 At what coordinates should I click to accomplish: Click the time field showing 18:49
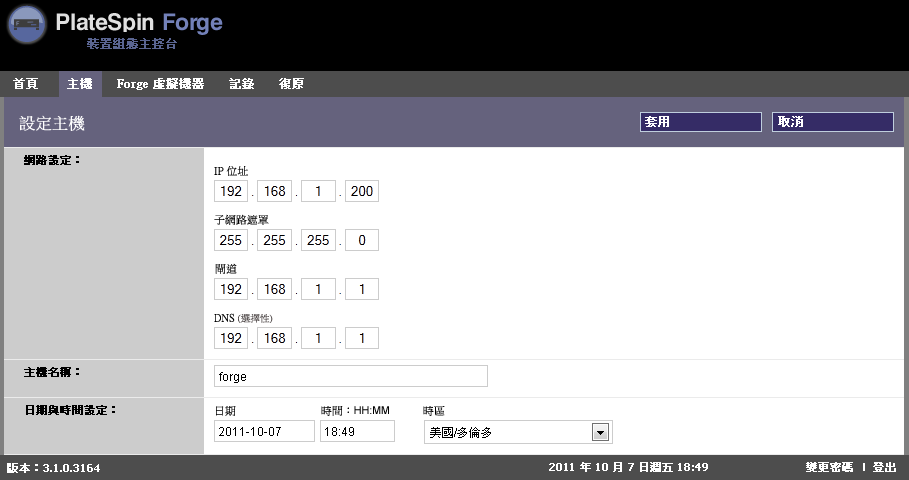coord(357,431)
